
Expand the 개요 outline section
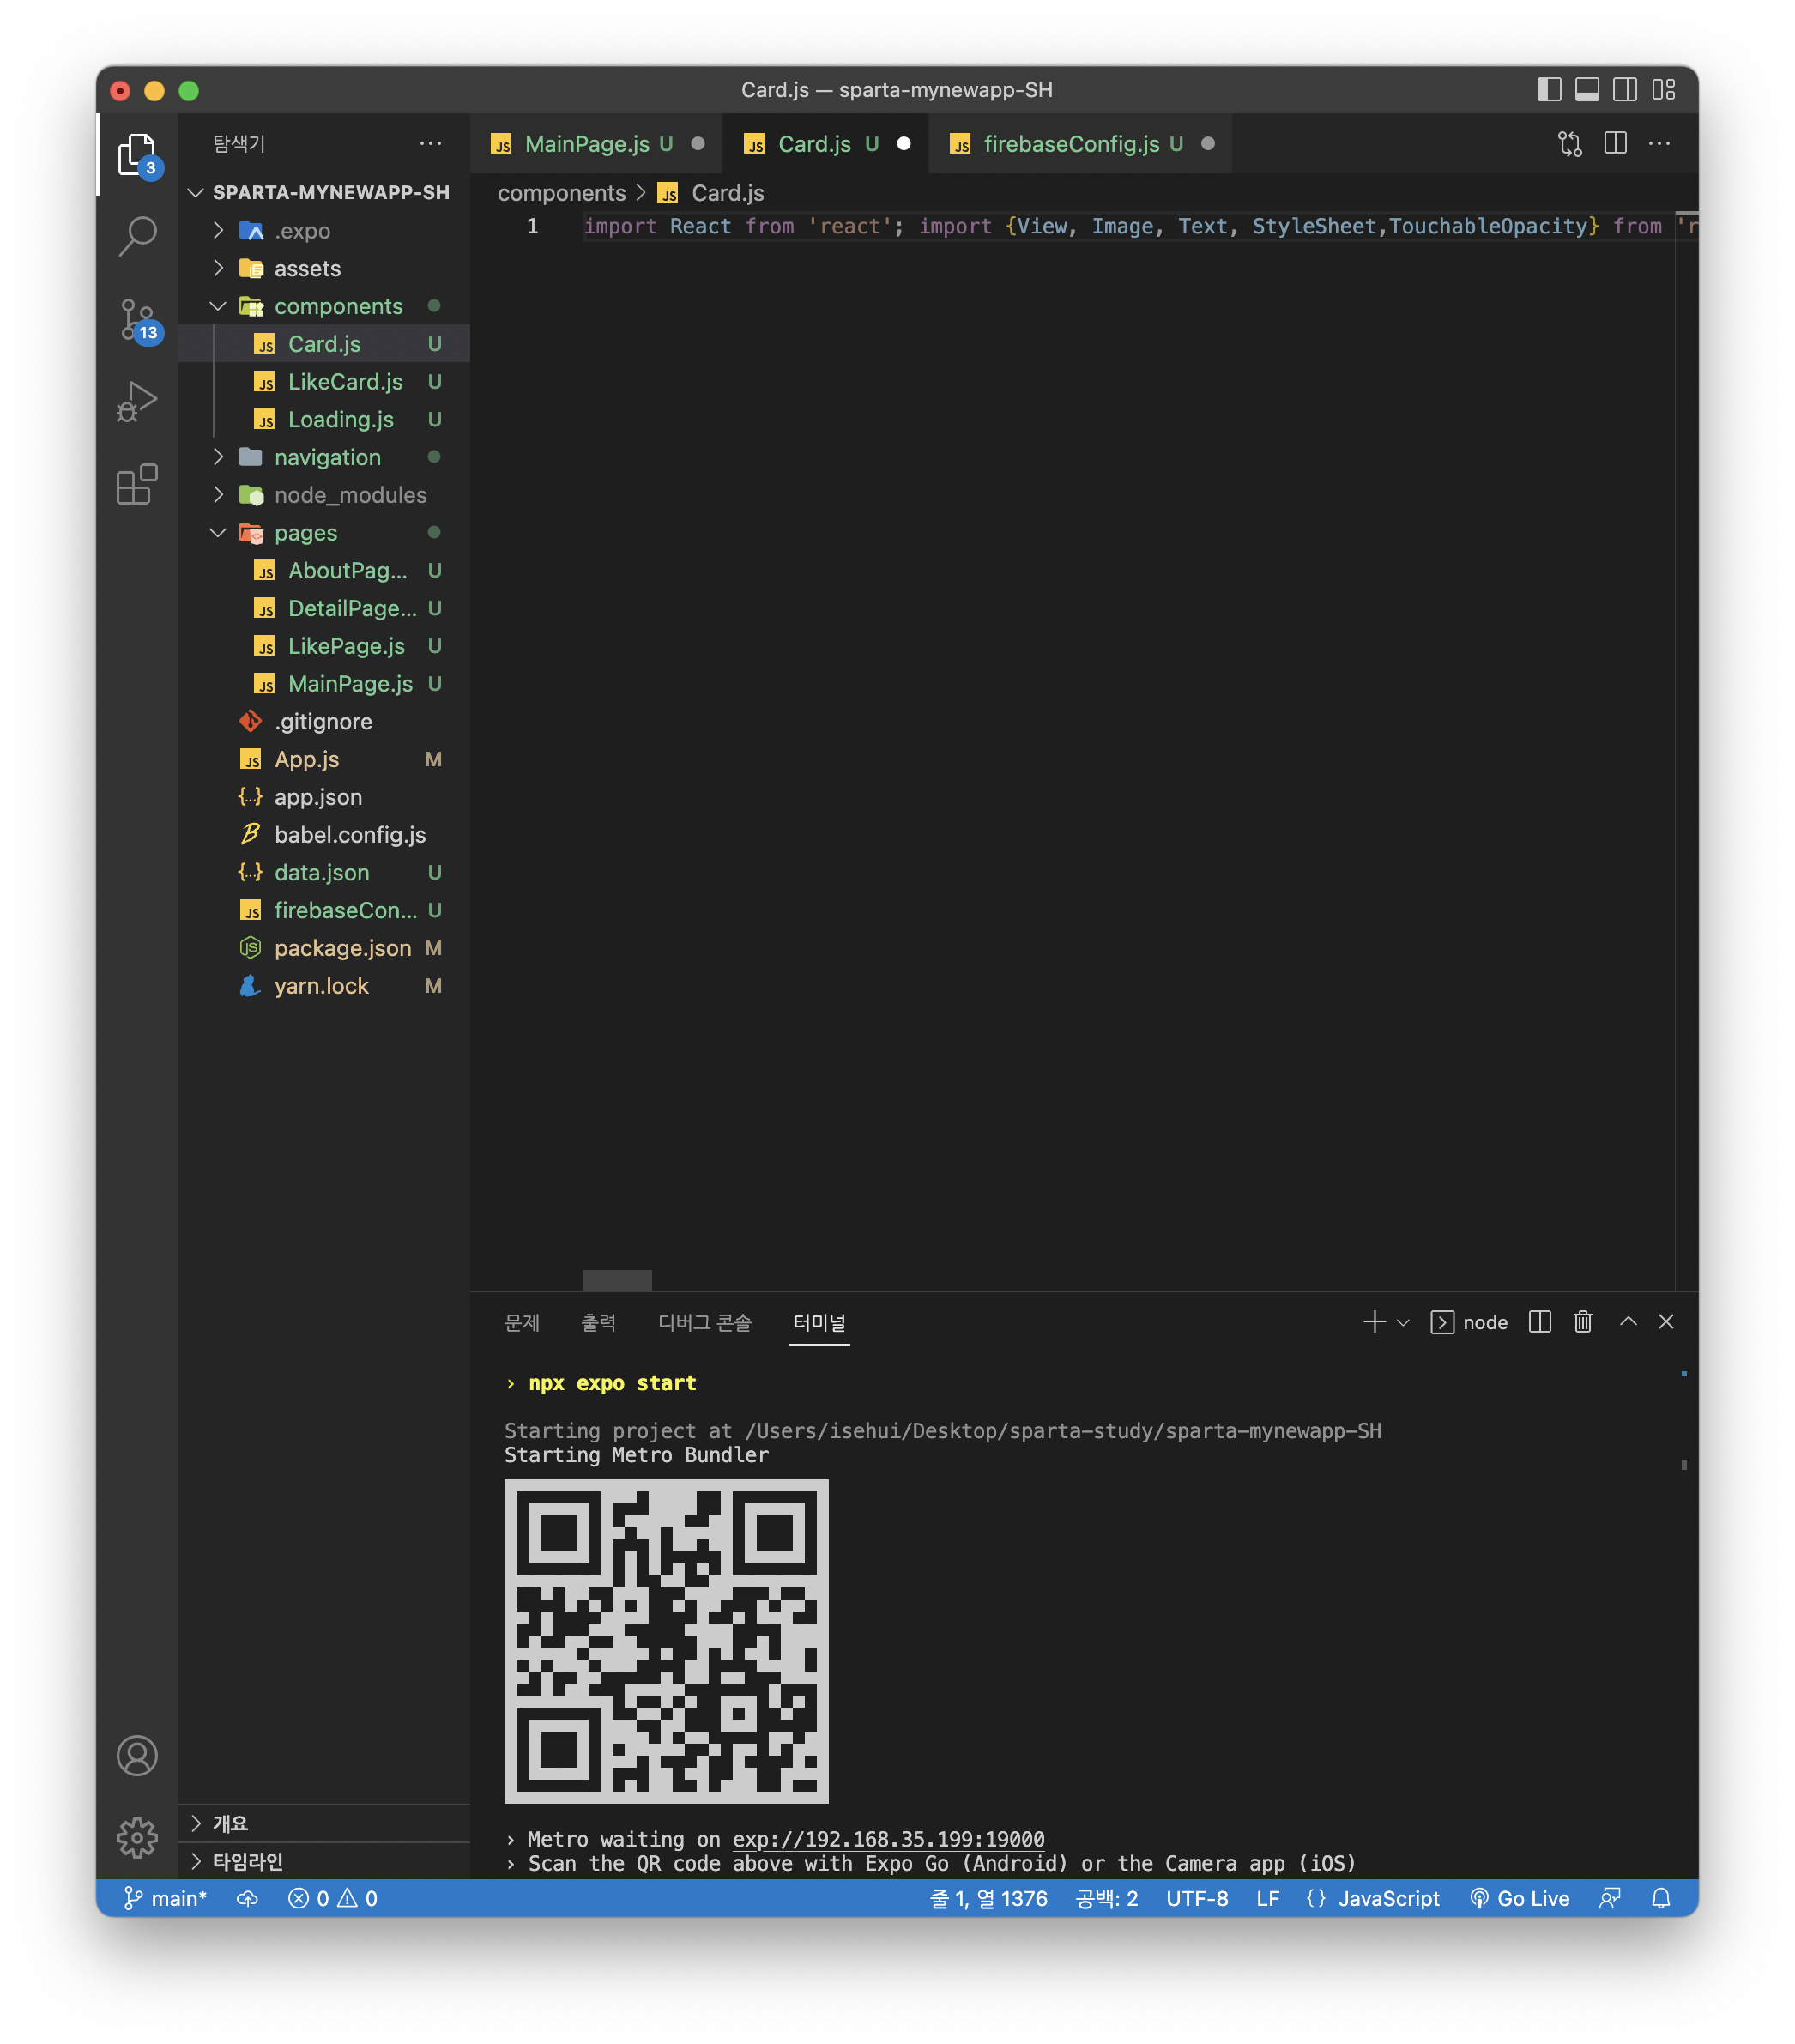(x=324, y=1823)
